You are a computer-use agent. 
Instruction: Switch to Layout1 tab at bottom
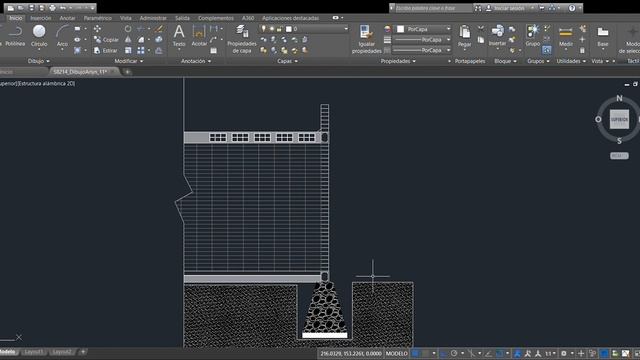tap(33, 352)
